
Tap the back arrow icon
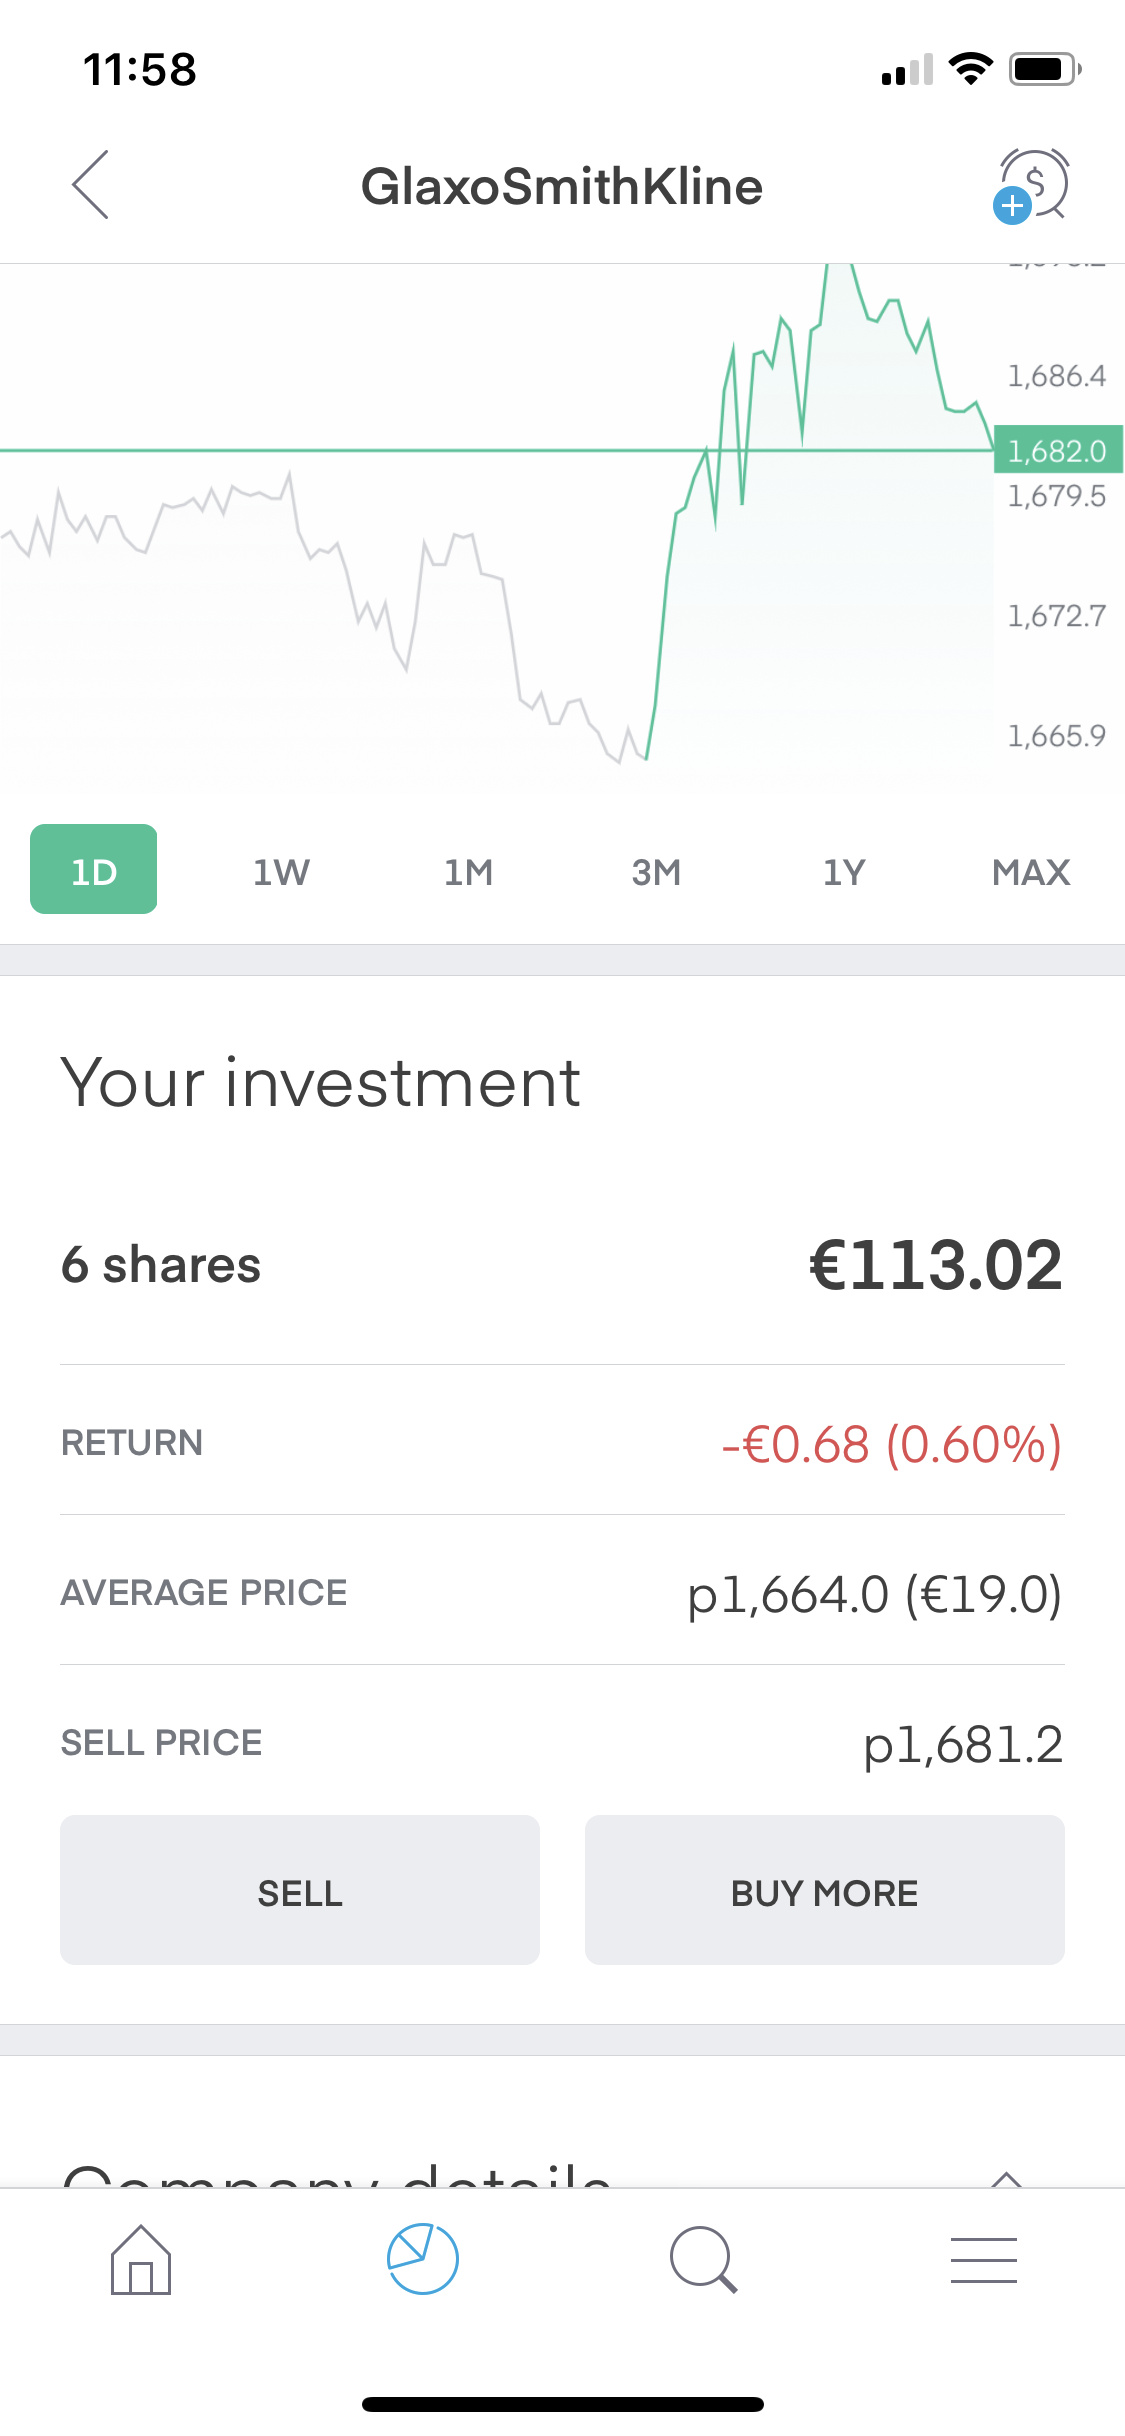coord(90,185)
